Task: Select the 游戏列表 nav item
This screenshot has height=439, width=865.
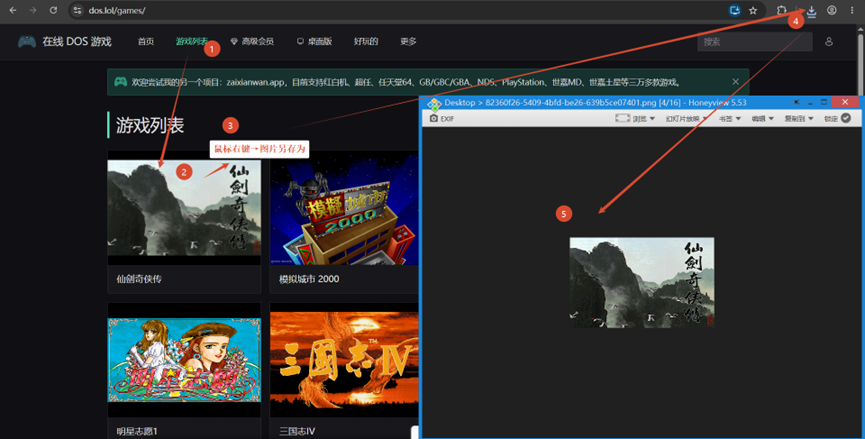Action: 191,41
